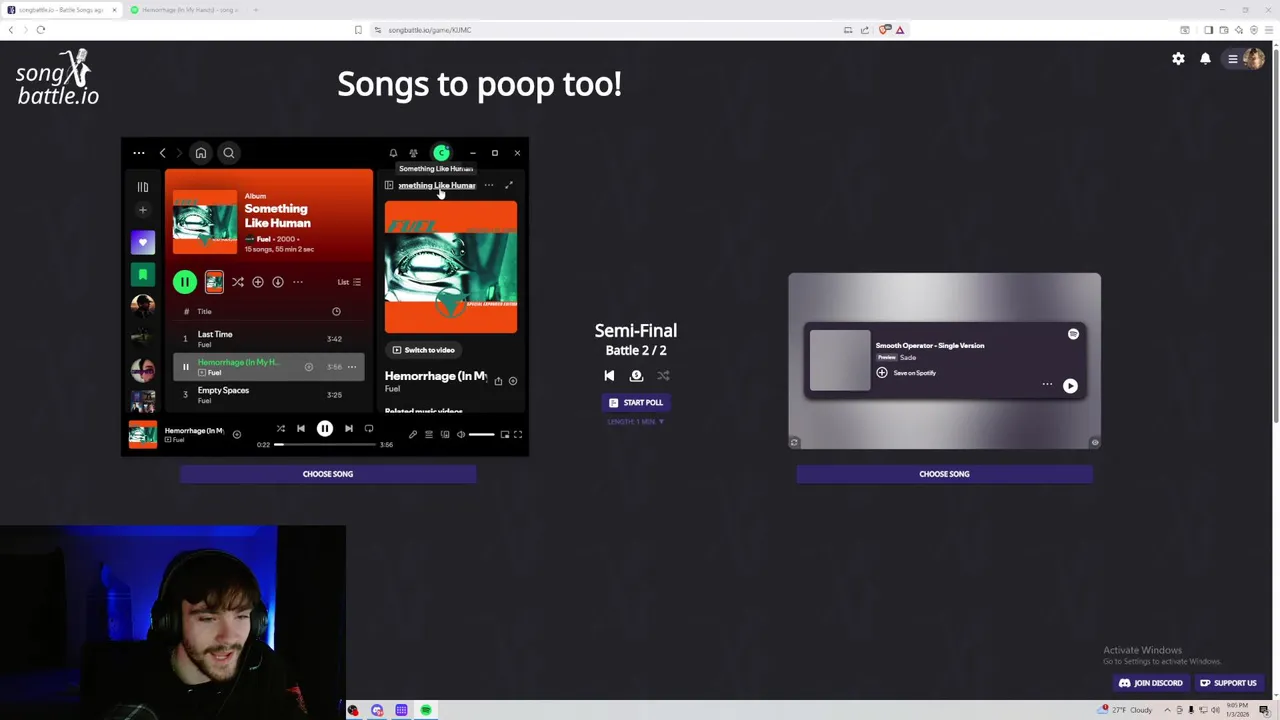Expand the Now Playing panel
The height and width of the screenshot is (720, 1280).
[x=509, y=185]
